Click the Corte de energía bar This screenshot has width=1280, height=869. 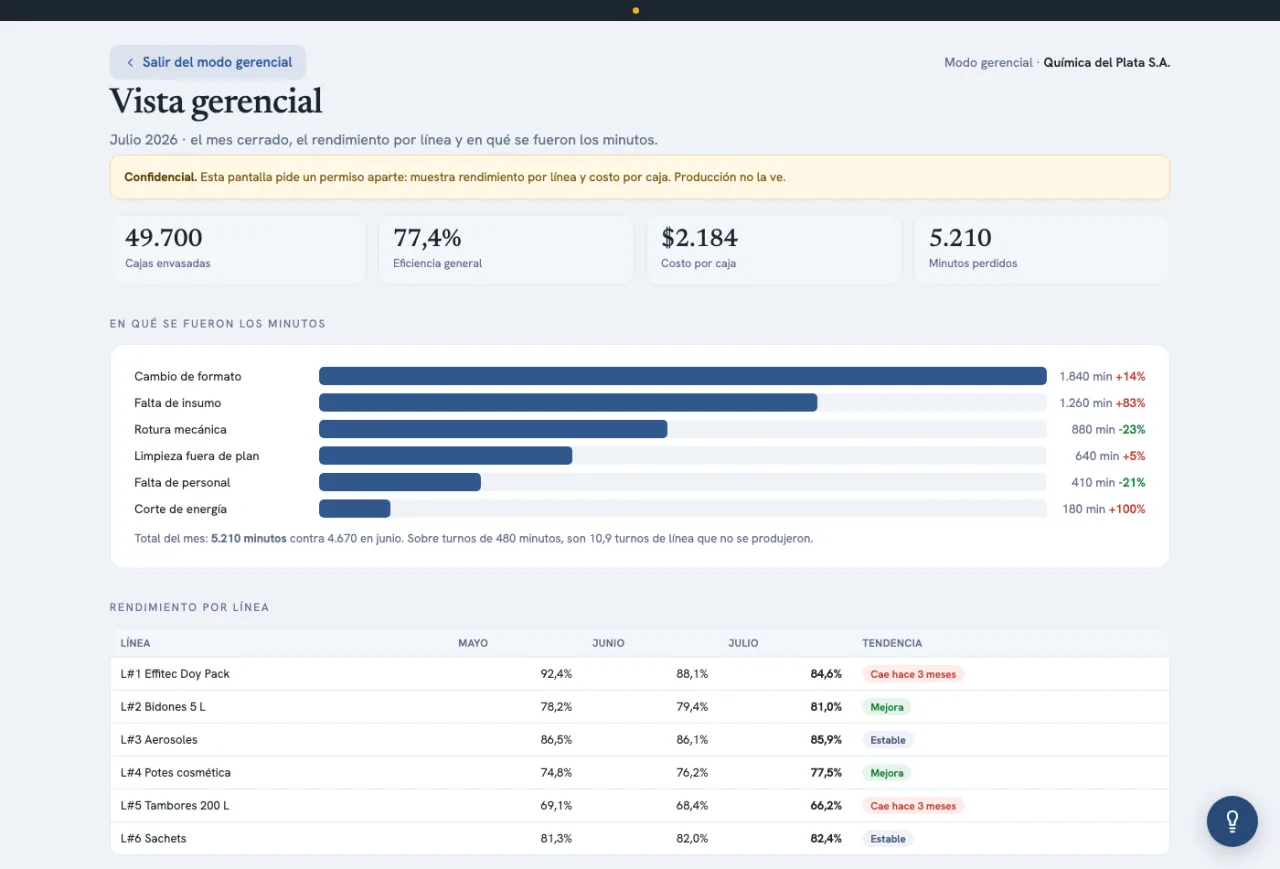[354, 509]
